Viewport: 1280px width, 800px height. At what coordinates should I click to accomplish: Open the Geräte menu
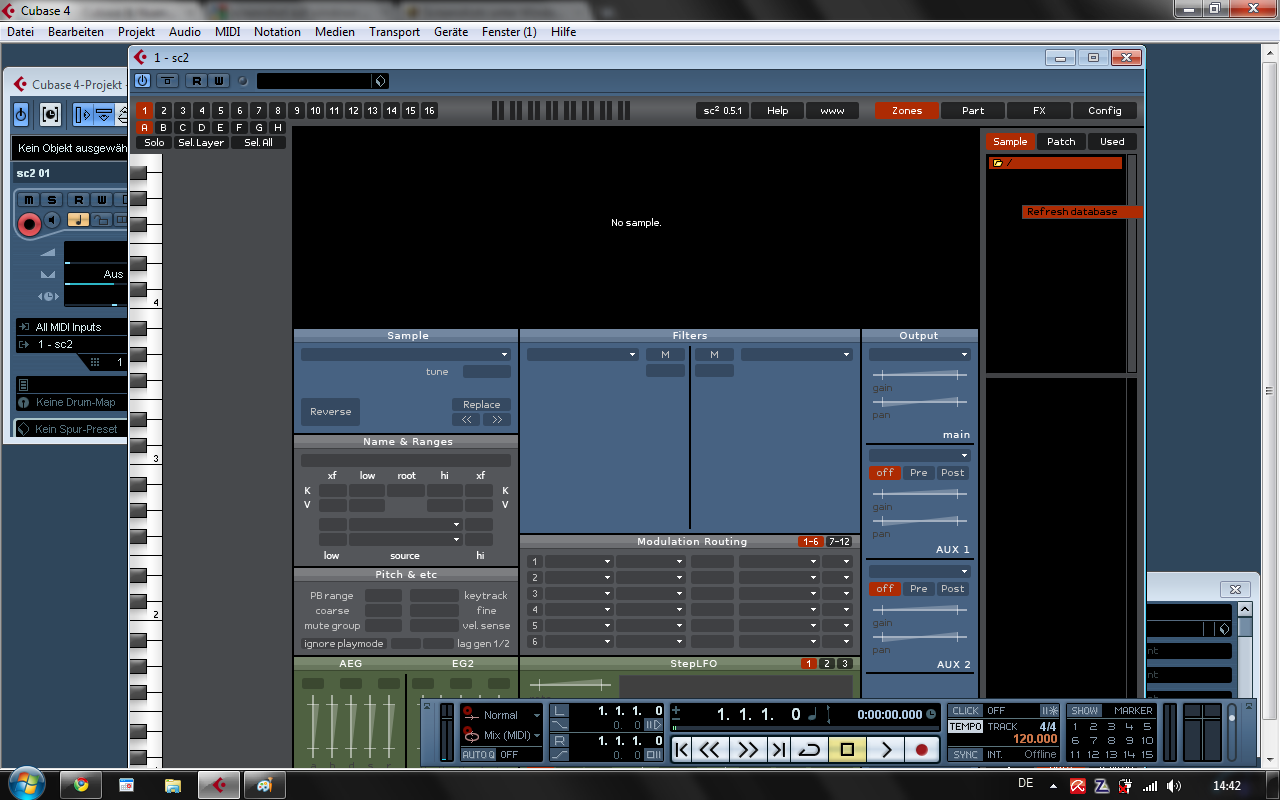(x=451, y=32)
